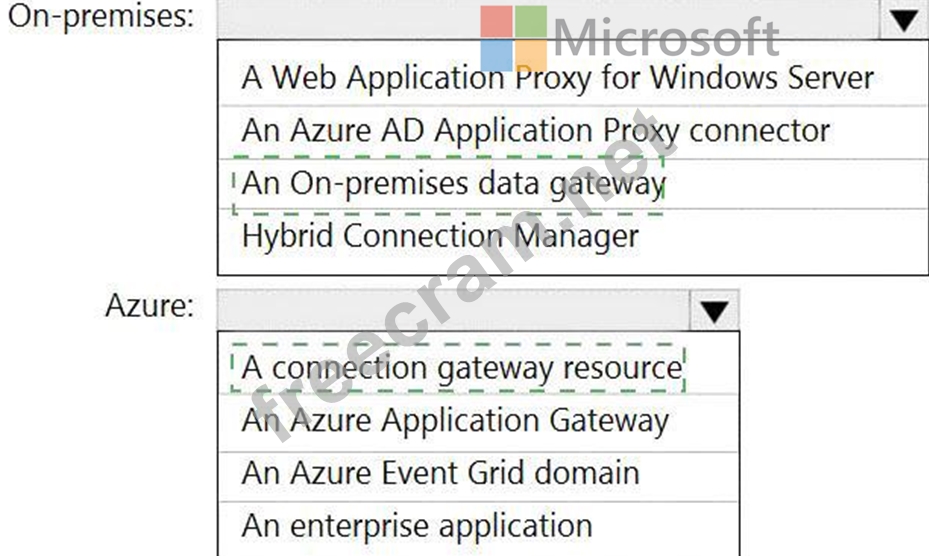Expand the Azure dropdown arrow
Viewport: 929px width, 556px height.
point(715,310)
